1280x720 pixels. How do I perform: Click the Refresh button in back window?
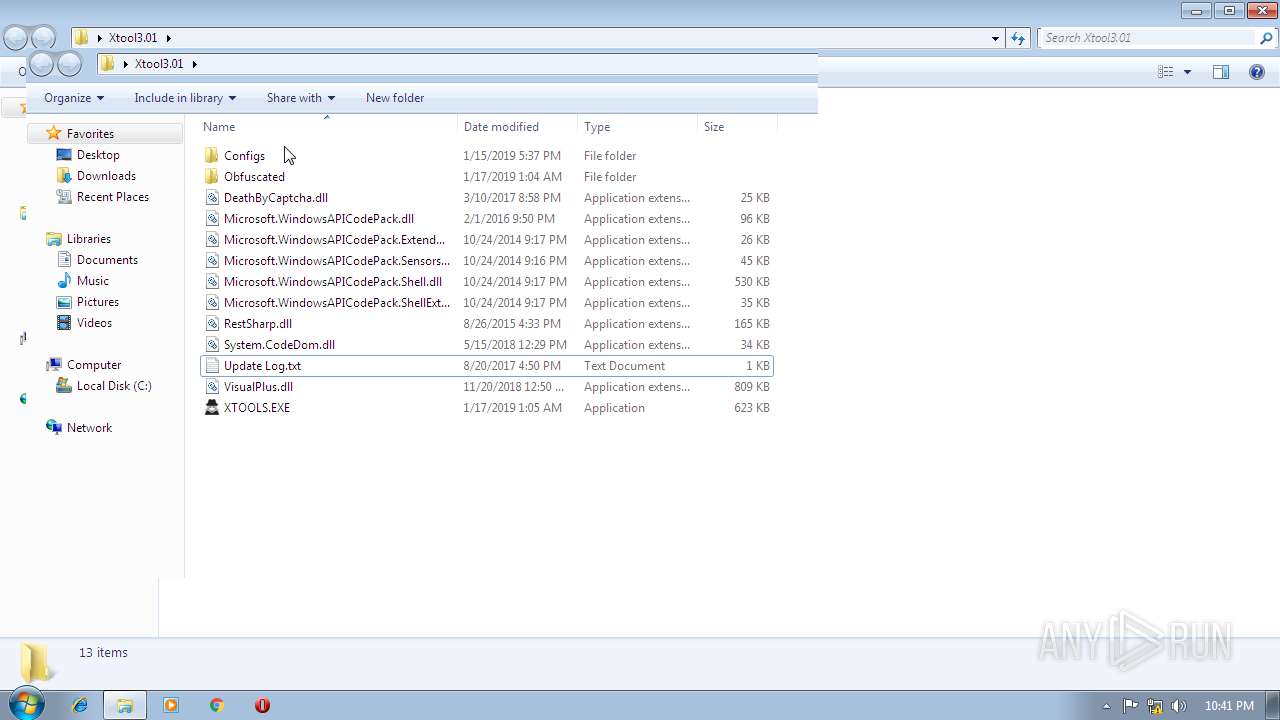(1018, 38)
